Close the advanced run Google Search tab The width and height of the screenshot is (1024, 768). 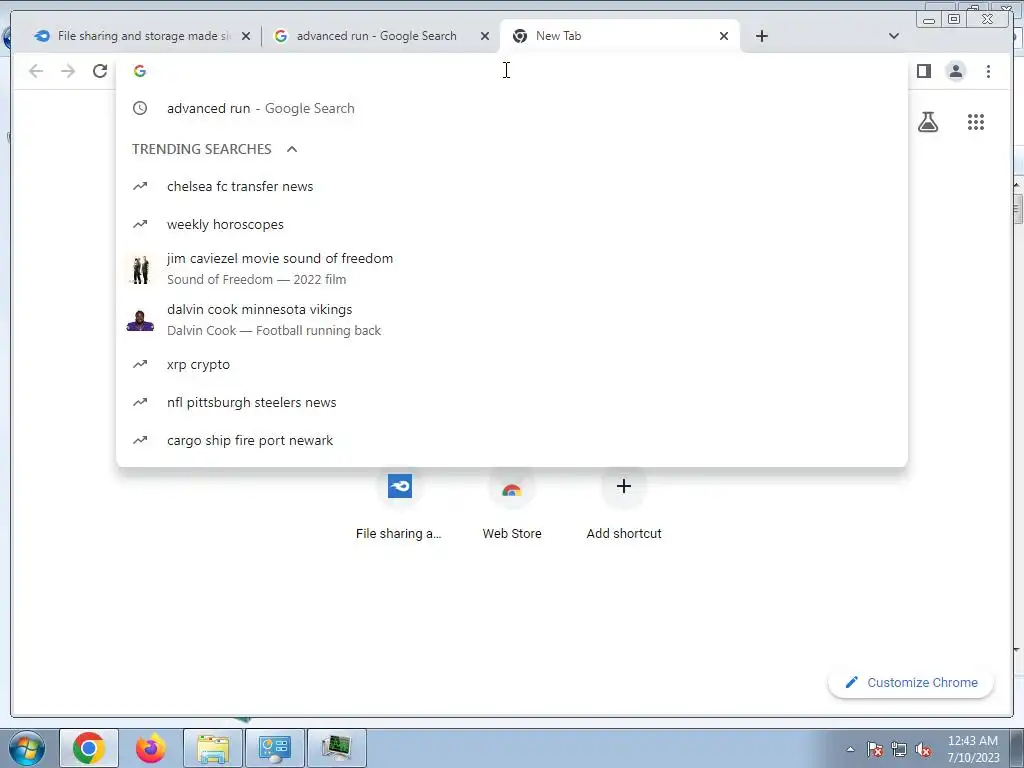[x=485, y=37]
